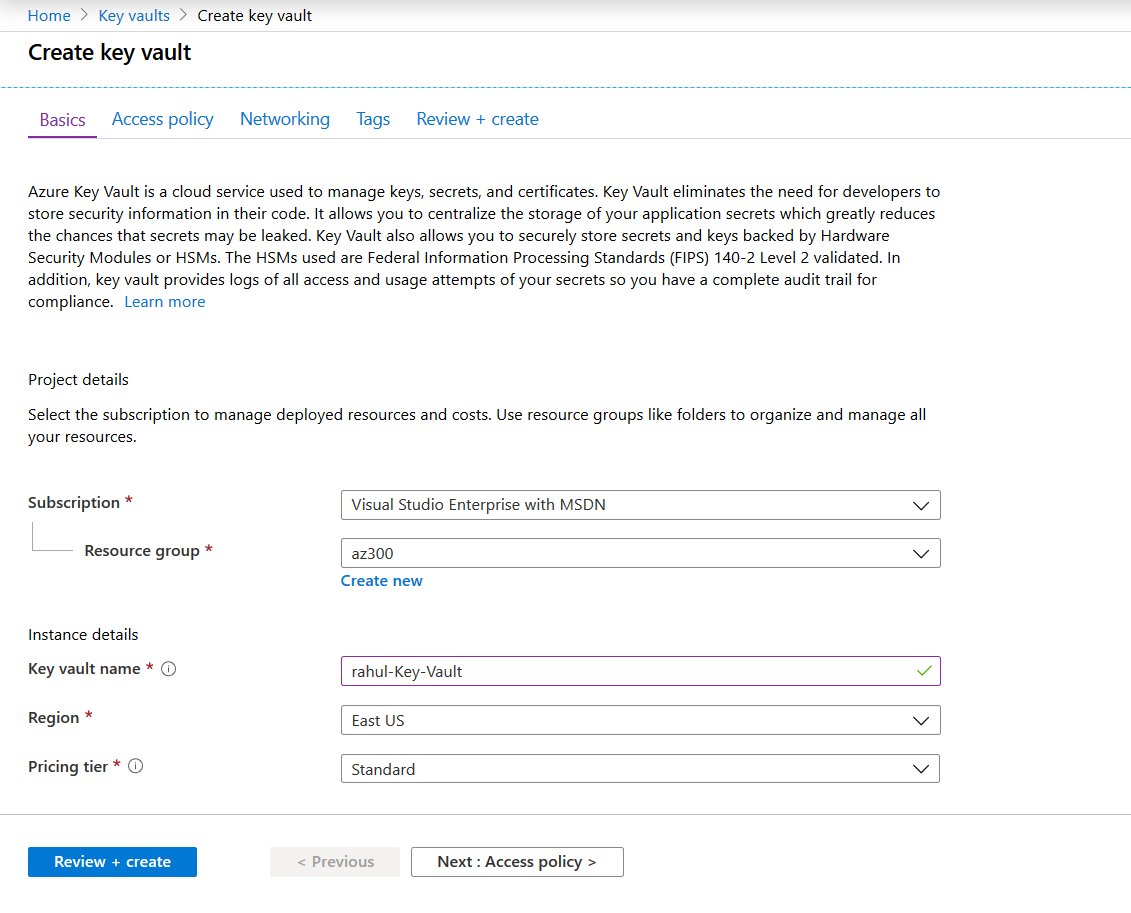Click the blue Review + create button

tap(113, 862)
